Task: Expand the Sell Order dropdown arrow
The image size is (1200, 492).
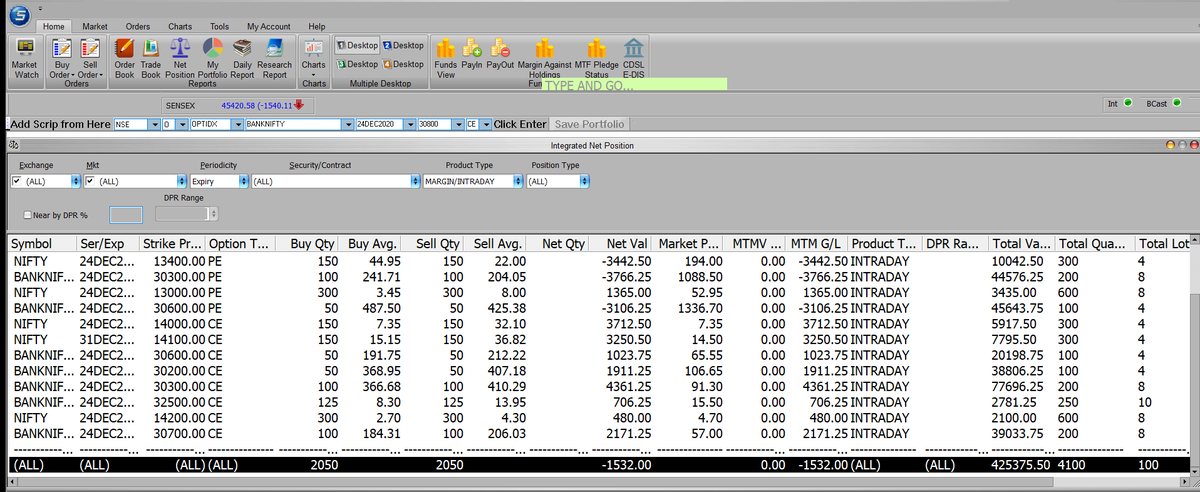Action: [x=102, y=75]
